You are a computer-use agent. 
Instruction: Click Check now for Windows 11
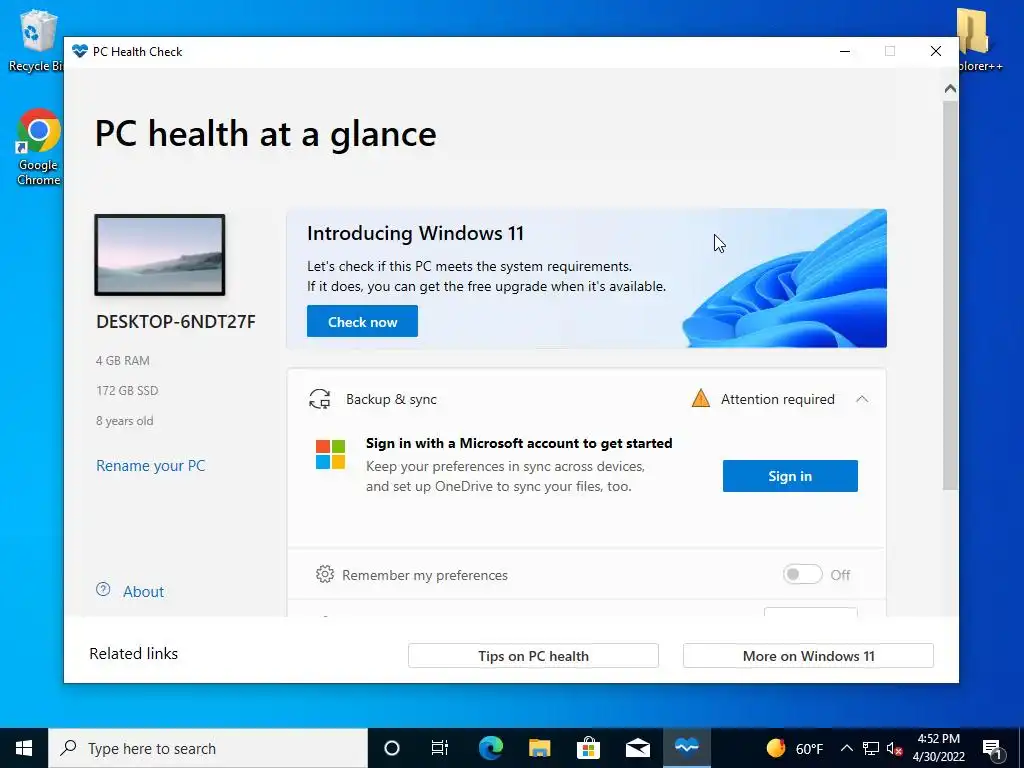pos(362,321)
